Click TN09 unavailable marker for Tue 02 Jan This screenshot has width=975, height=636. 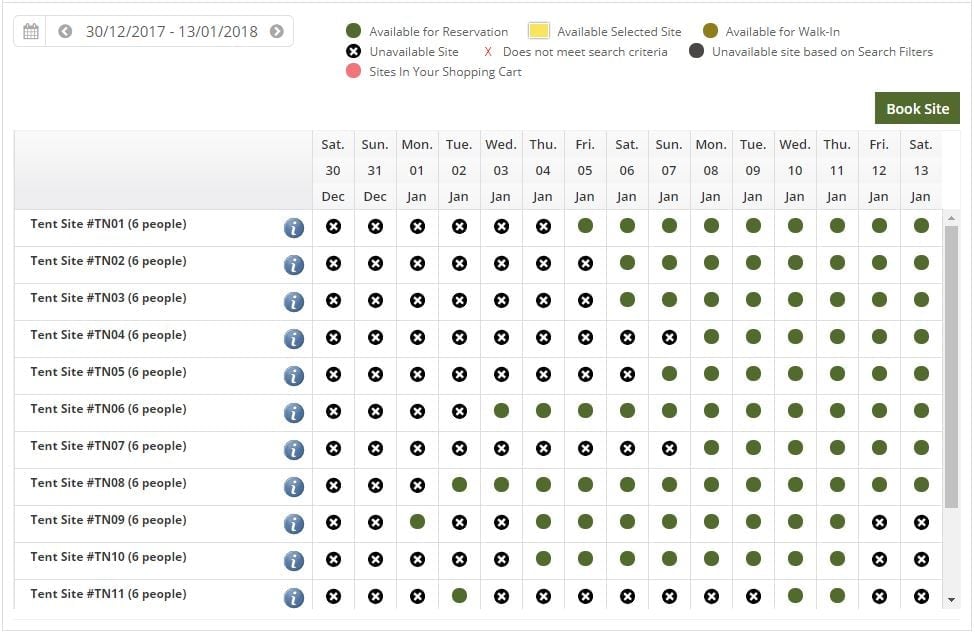point(460,522)
